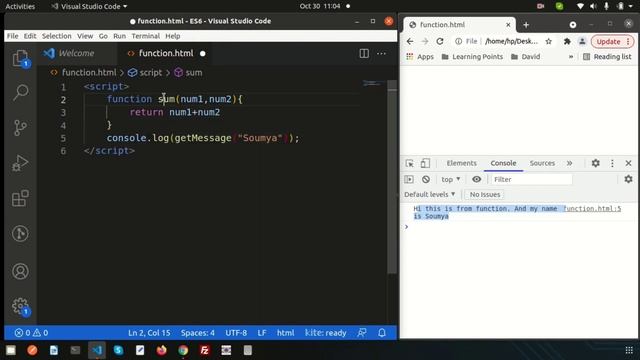Open Chrome profile avatar
The image size is (640, 360).
[x=582, y=41]
